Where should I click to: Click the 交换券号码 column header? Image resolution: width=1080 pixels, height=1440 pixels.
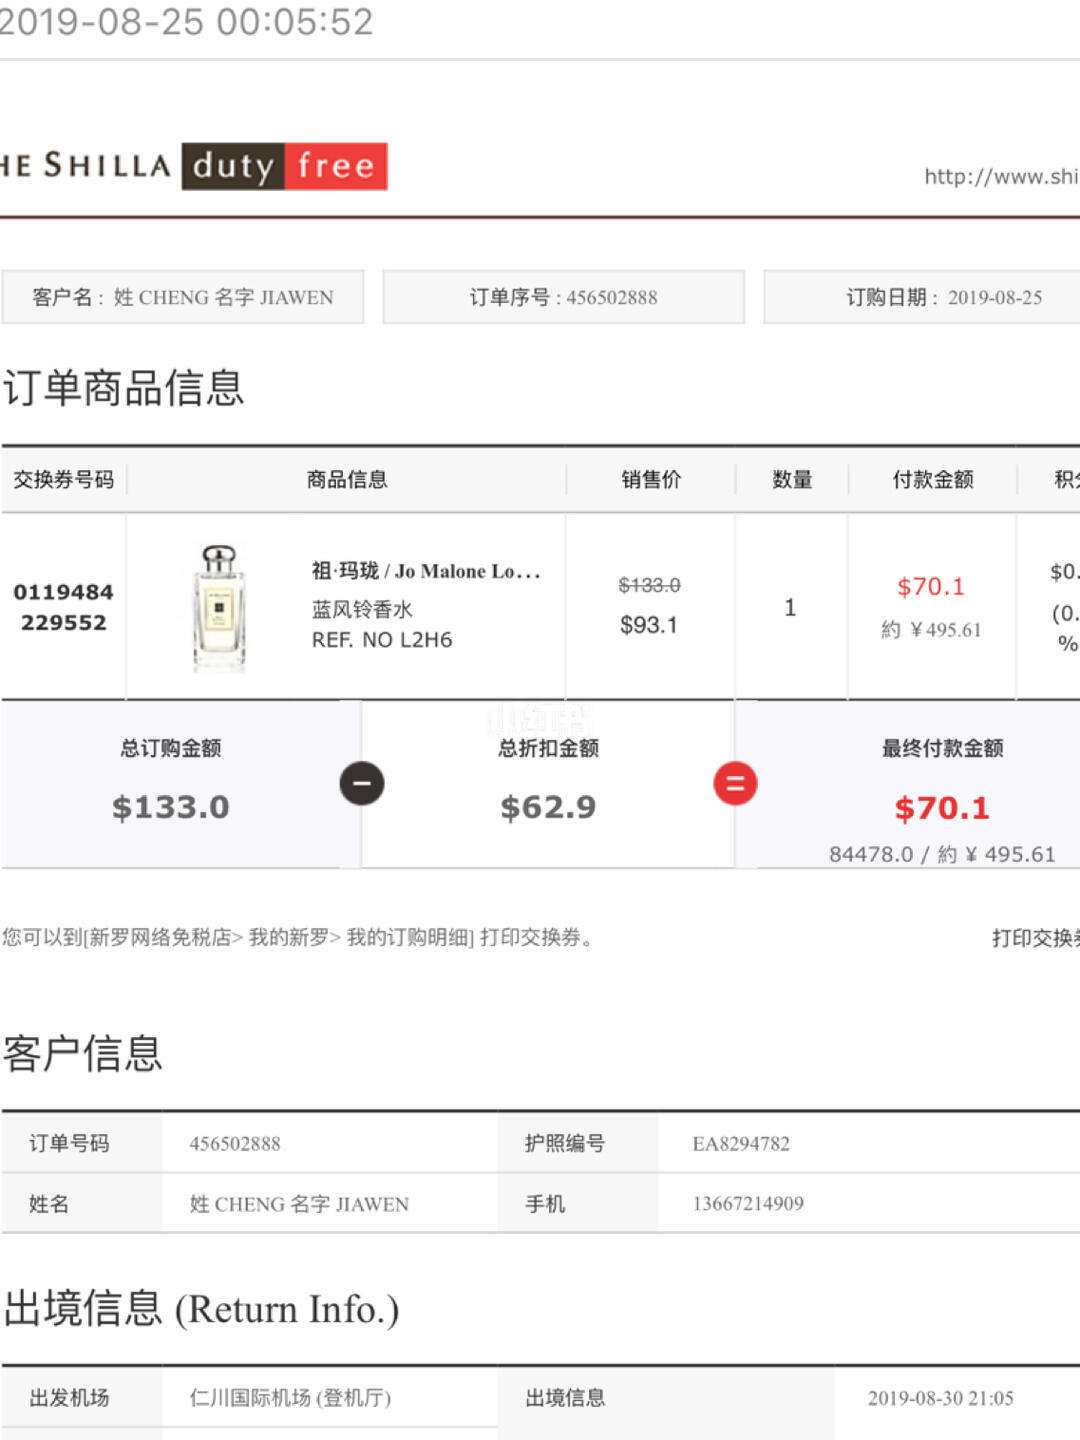click(63, 480)
